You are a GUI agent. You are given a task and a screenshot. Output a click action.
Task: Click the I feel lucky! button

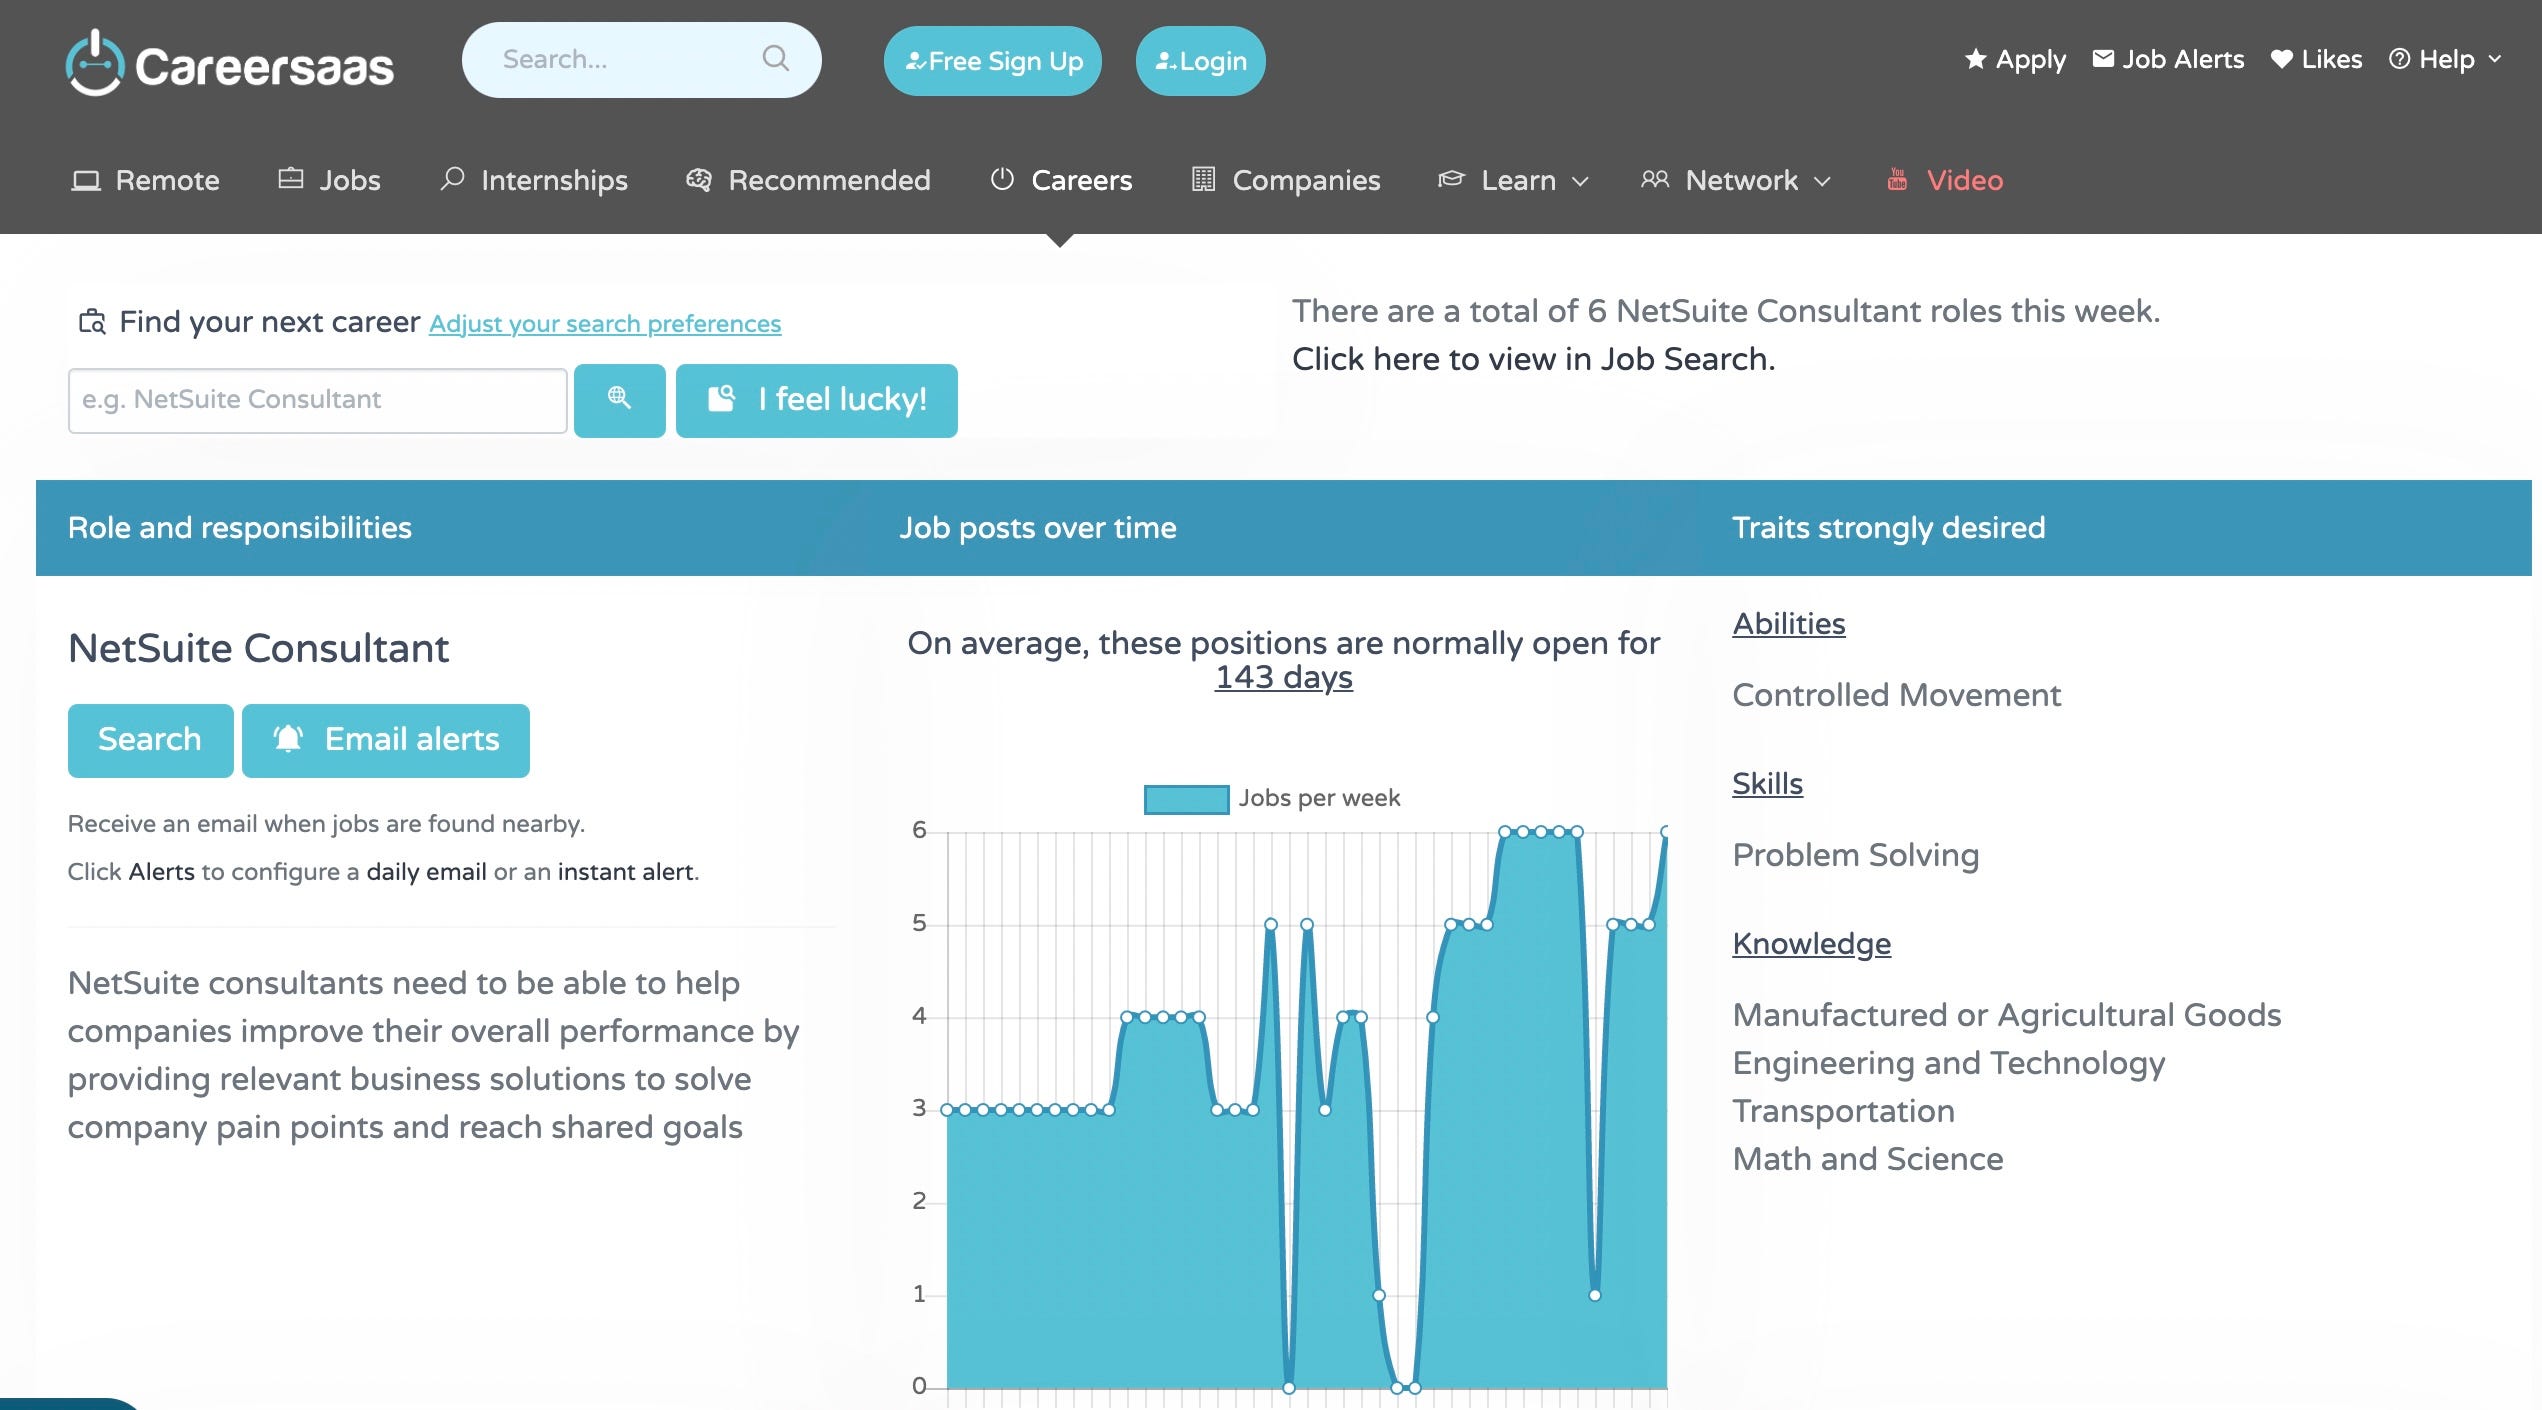click(816, 400)
